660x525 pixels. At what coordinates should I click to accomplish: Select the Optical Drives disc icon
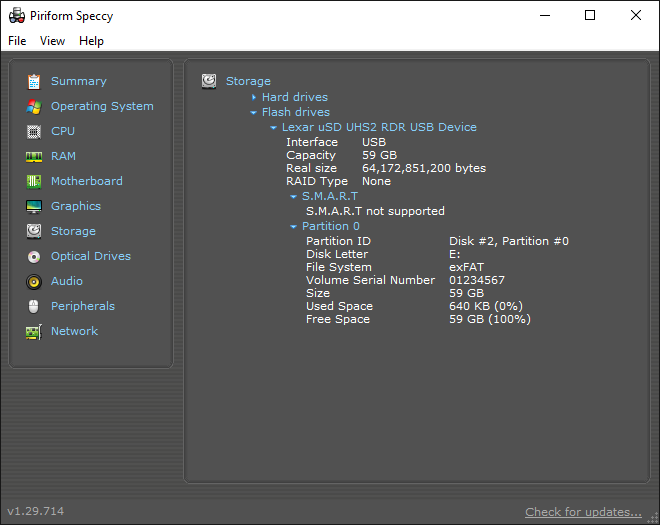(34, 256)
